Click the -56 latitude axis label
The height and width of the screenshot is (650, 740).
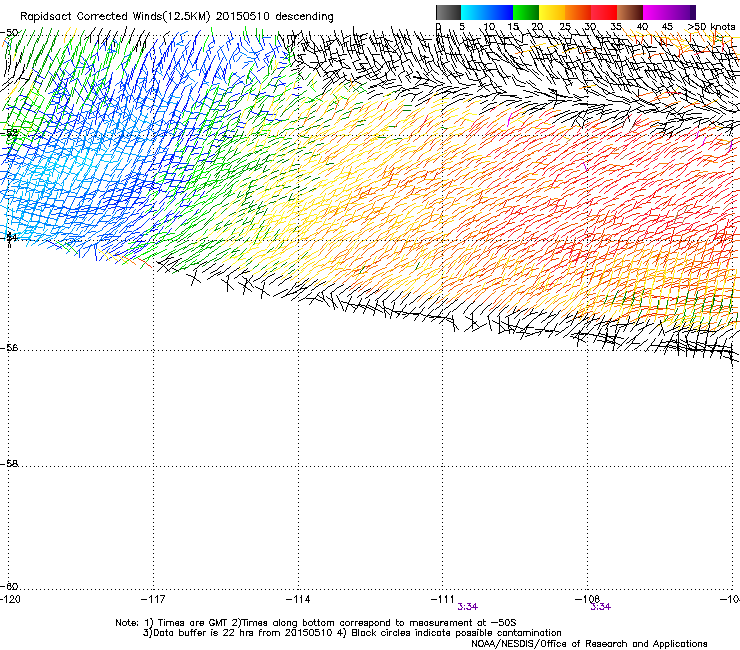[x=9, y=348]
